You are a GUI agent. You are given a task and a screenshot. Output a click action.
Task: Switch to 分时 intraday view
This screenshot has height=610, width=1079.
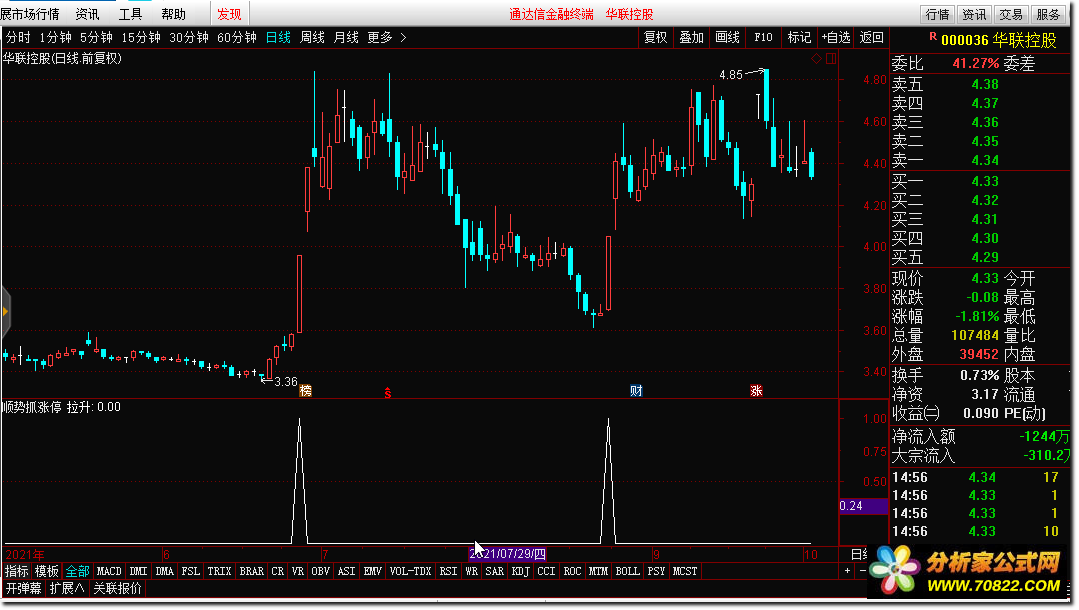point(18,37)
